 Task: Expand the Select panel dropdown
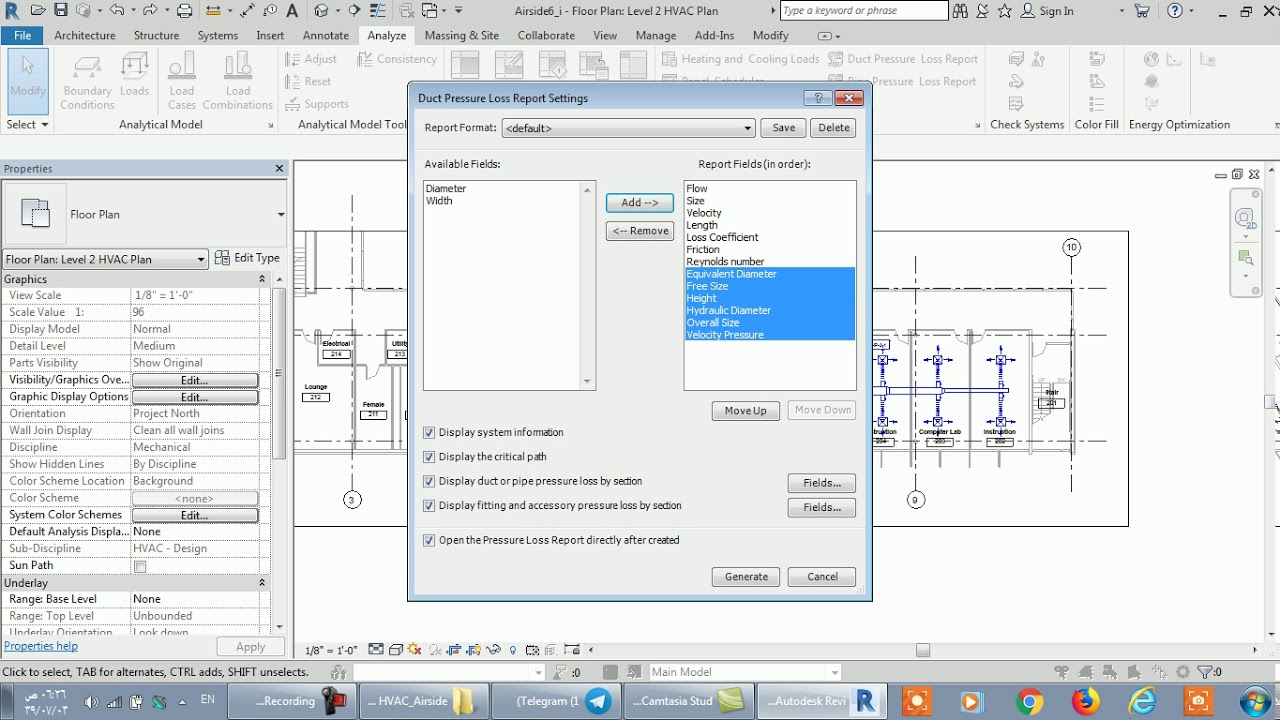(x=27, y=125)
